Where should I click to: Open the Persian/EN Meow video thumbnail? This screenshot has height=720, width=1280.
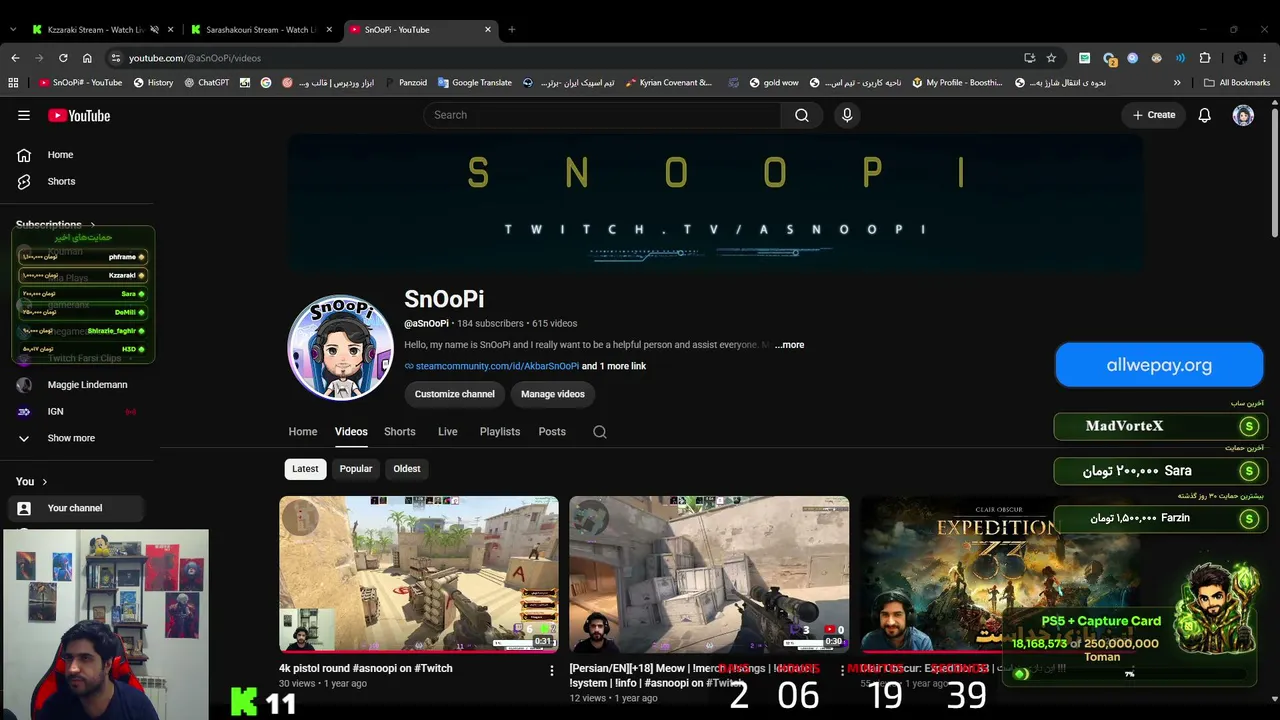click(x=709, y=575)
